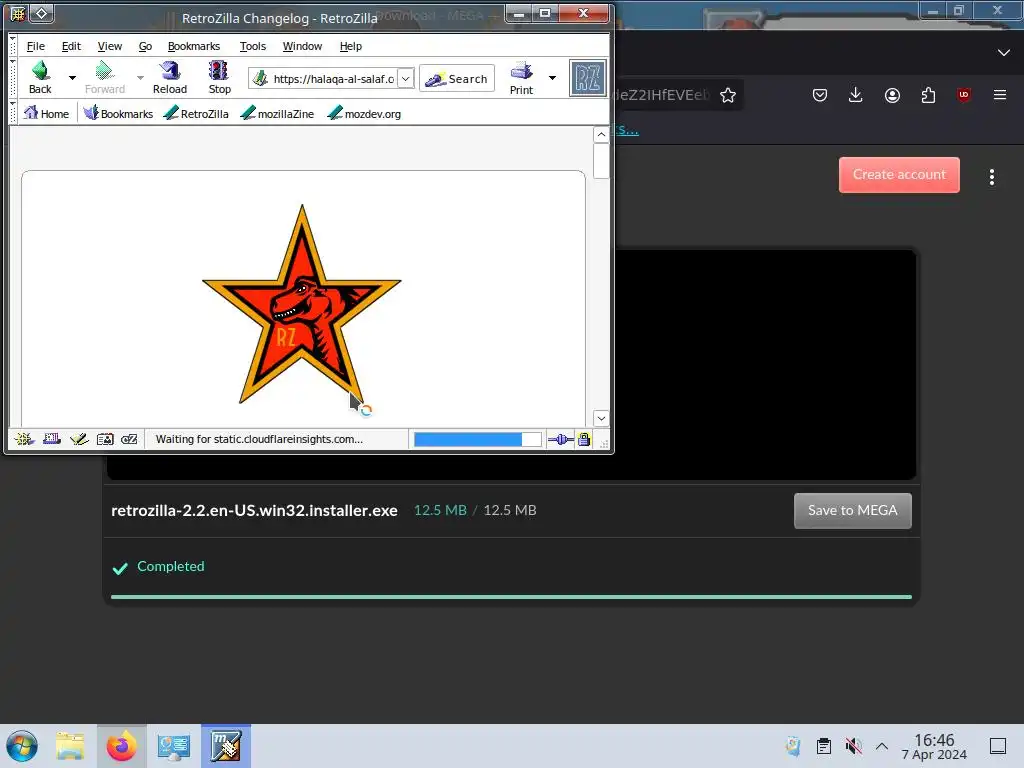Open Firefox extensions puzzle icon
Image resolution: width=1024 pixels, height=768 pixels.
click(x=928, y=95)
